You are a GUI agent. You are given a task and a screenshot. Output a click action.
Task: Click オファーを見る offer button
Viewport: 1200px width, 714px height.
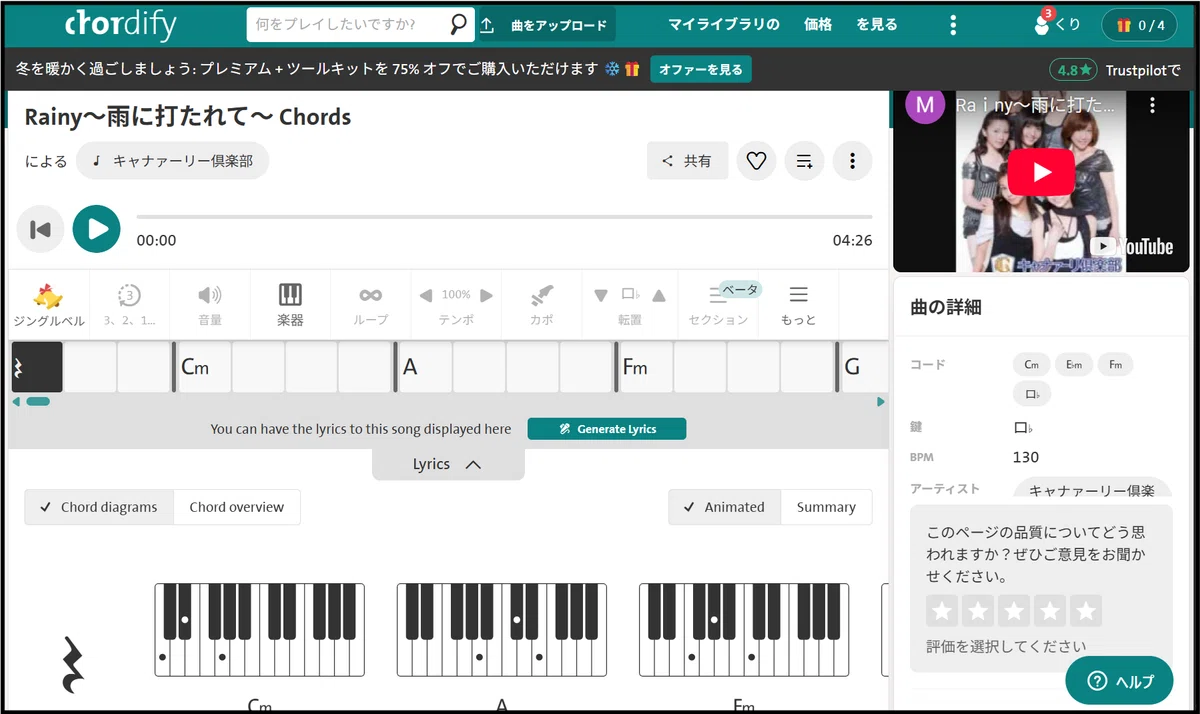click(x=701, y=69)
